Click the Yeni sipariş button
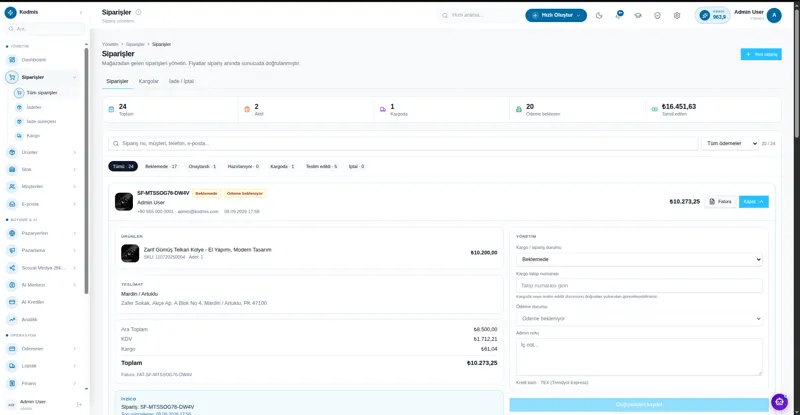Viewport: 800px width, 415px height. pyautogui.click(x=761, y=54)
